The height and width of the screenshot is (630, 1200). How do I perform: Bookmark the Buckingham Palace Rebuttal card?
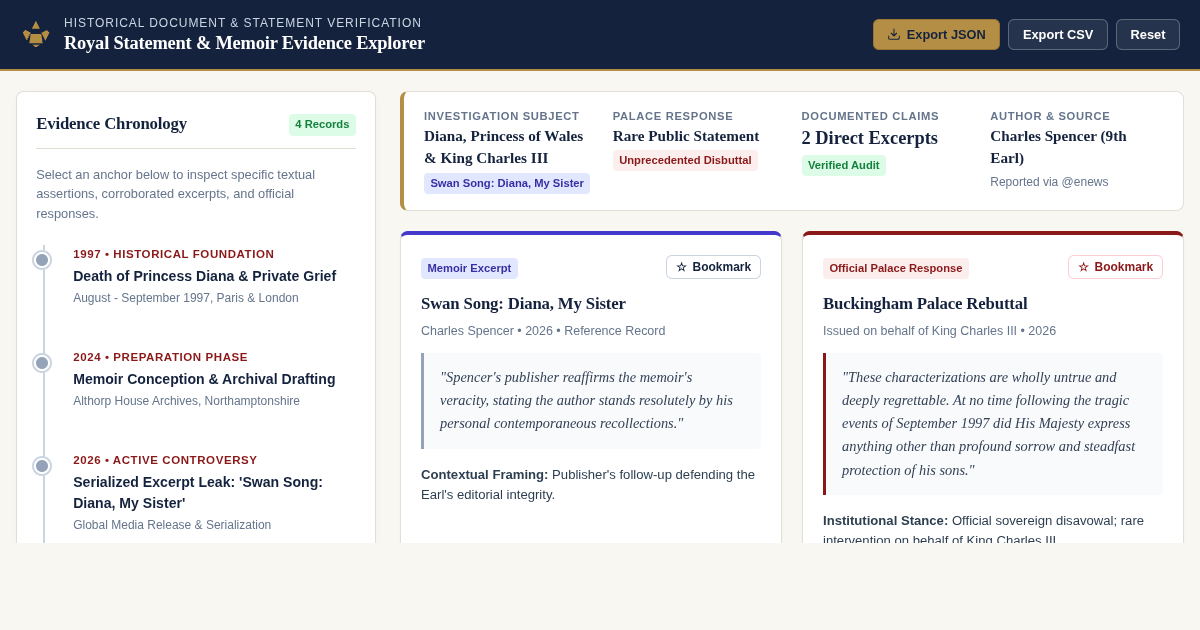point(1115,267)
